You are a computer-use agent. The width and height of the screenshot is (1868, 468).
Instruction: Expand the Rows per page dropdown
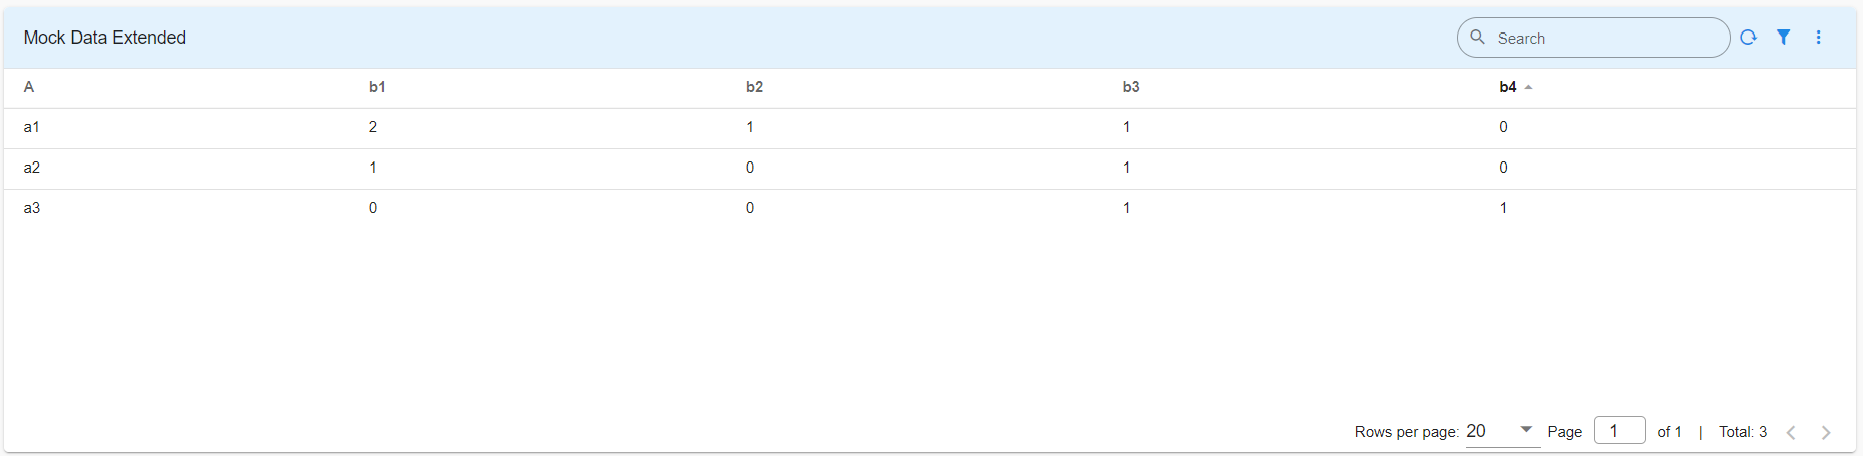(x=1526, y=430)
